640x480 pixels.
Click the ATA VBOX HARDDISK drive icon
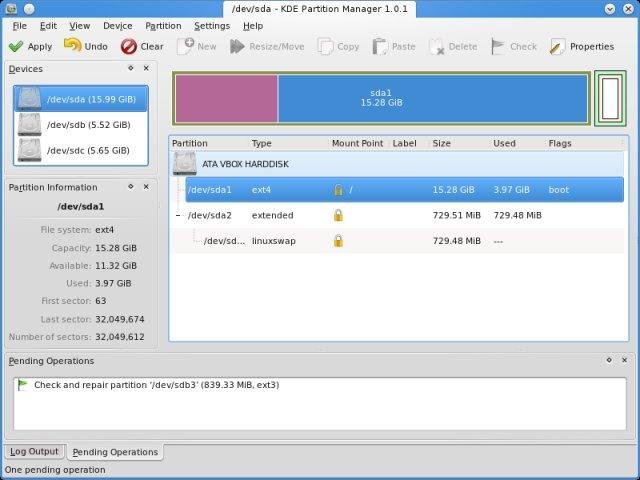pos(184,164)
